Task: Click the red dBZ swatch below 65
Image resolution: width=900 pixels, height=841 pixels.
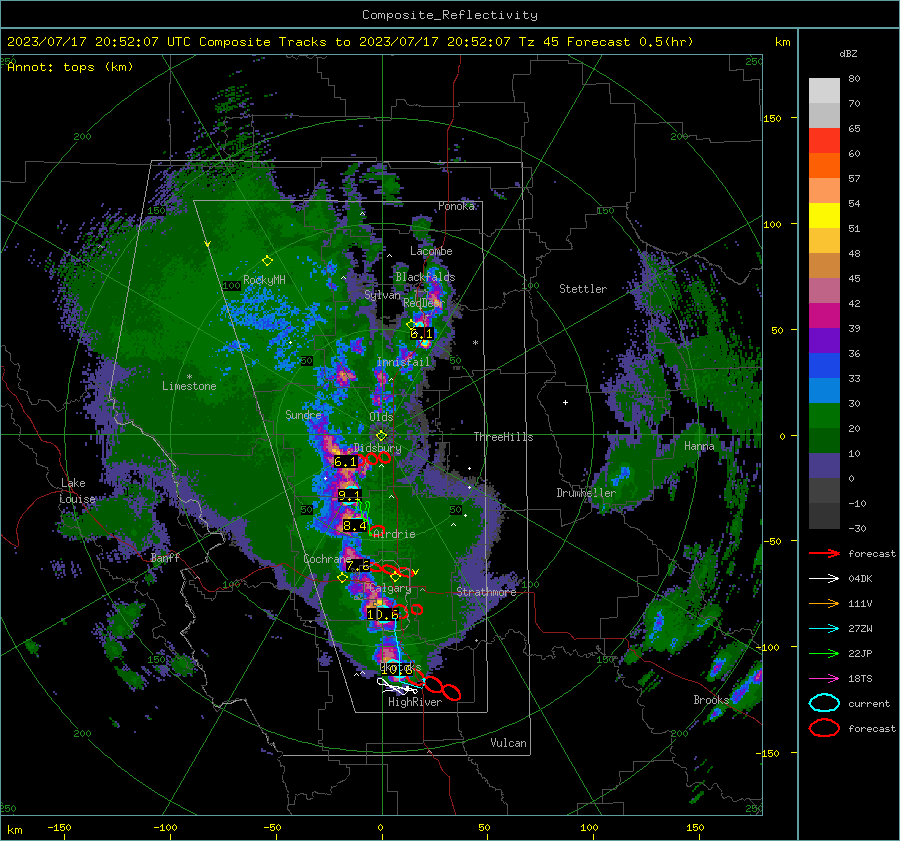Action: coord(824,141)
